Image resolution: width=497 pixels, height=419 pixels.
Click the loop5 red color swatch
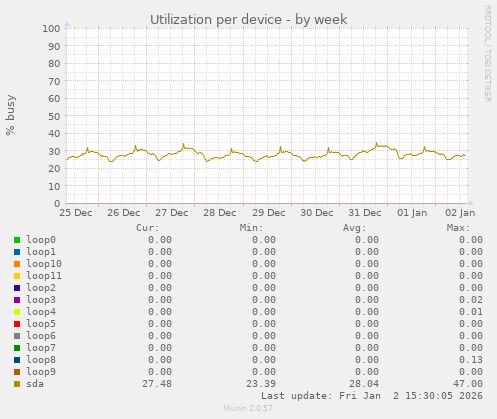tap(17, 324)
